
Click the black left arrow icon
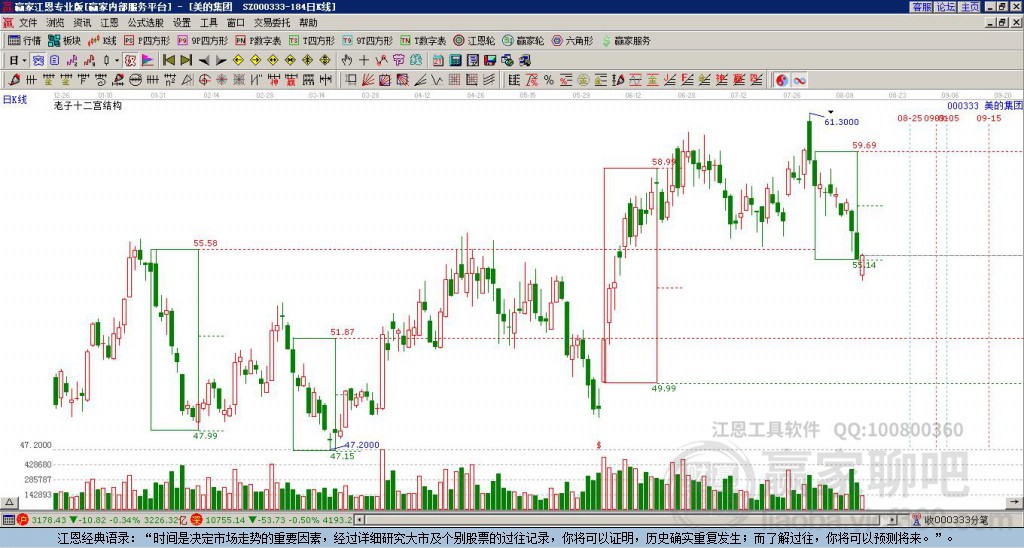click(204, 60)
